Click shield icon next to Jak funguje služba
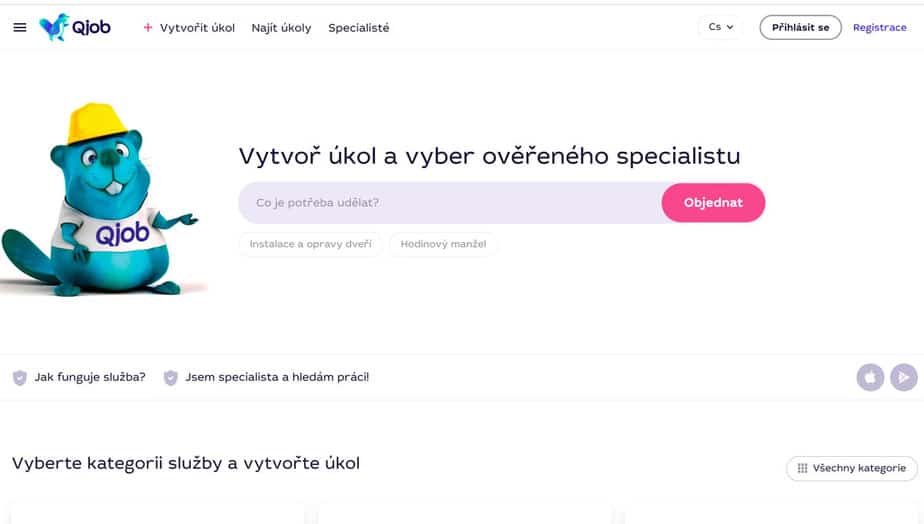Viewport: 924px width, 524px height. coord(19,378)
